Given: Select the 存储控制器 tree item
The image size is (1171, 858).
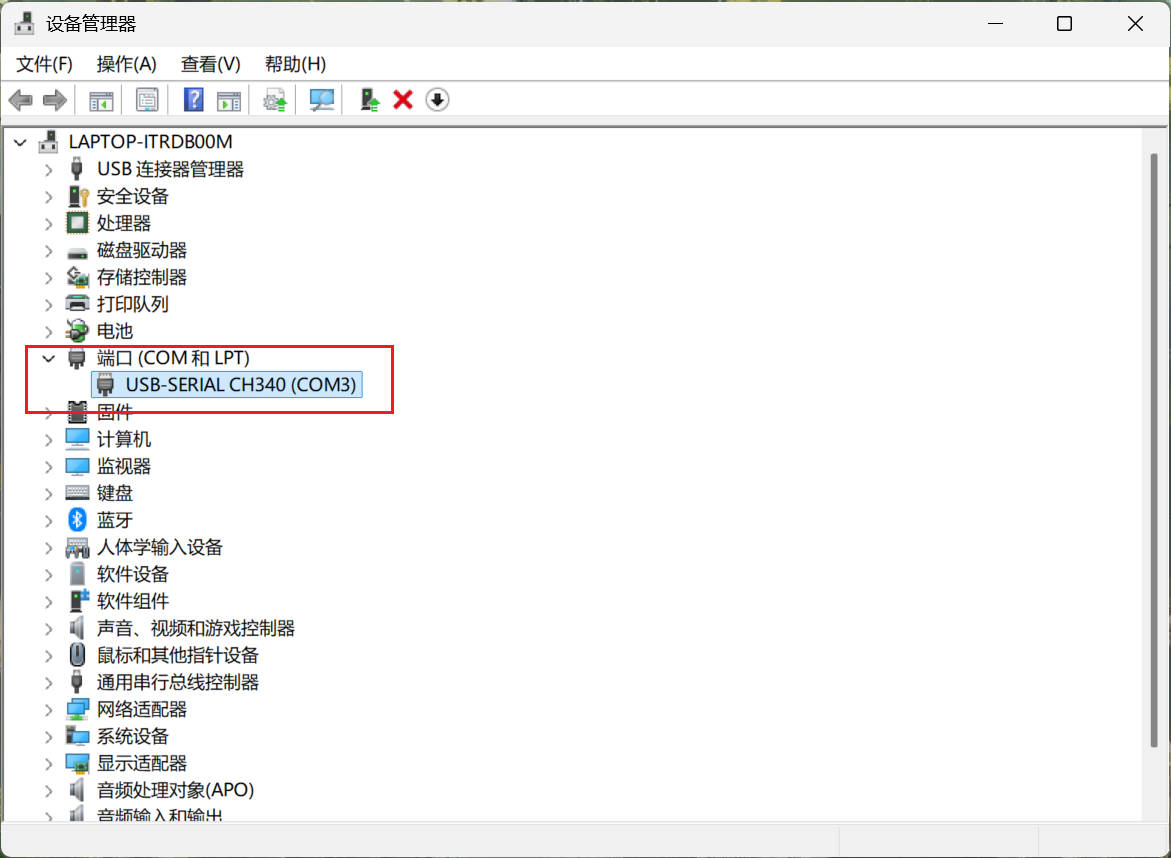Looking at the screenshot, I should pos(141,277).
